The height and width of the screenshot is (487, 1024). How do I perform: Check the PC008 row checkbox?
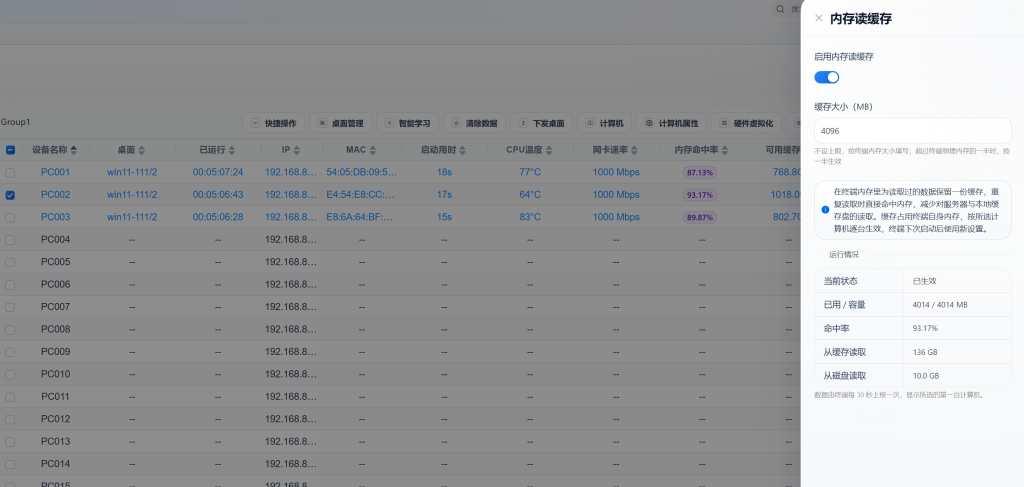pyautogui.click(x=10, y=329)
